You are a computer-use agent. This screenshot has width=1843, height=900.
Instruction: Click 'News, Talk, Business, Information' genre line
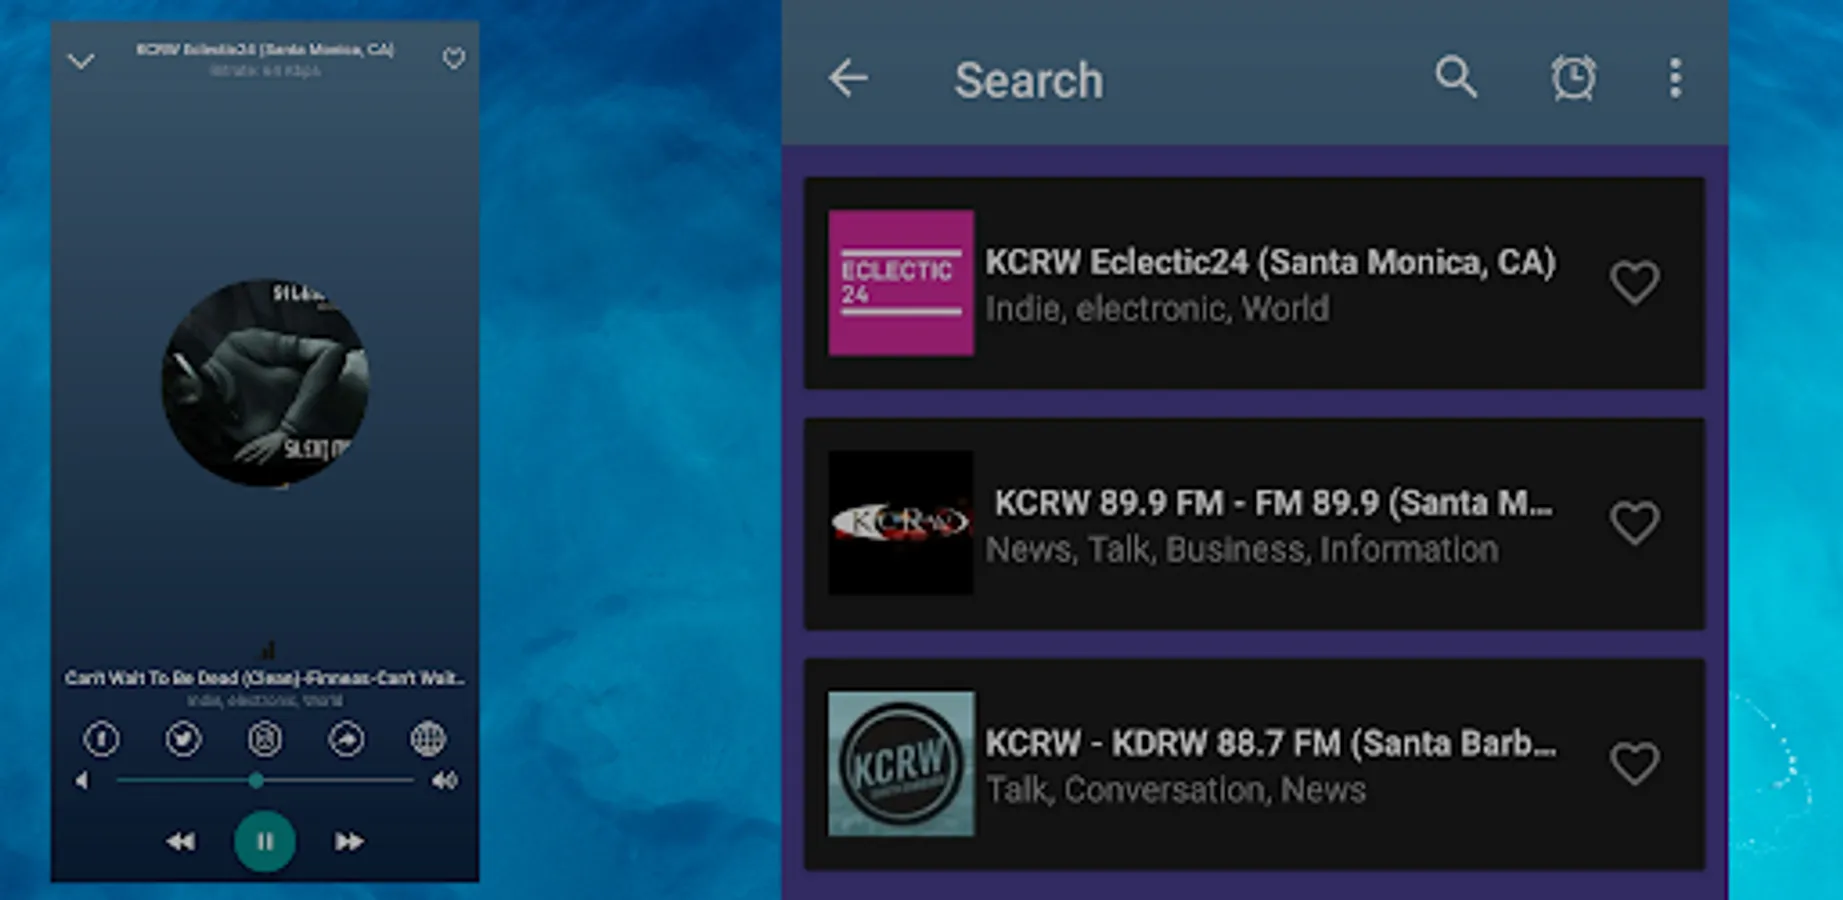[1242, 550]
